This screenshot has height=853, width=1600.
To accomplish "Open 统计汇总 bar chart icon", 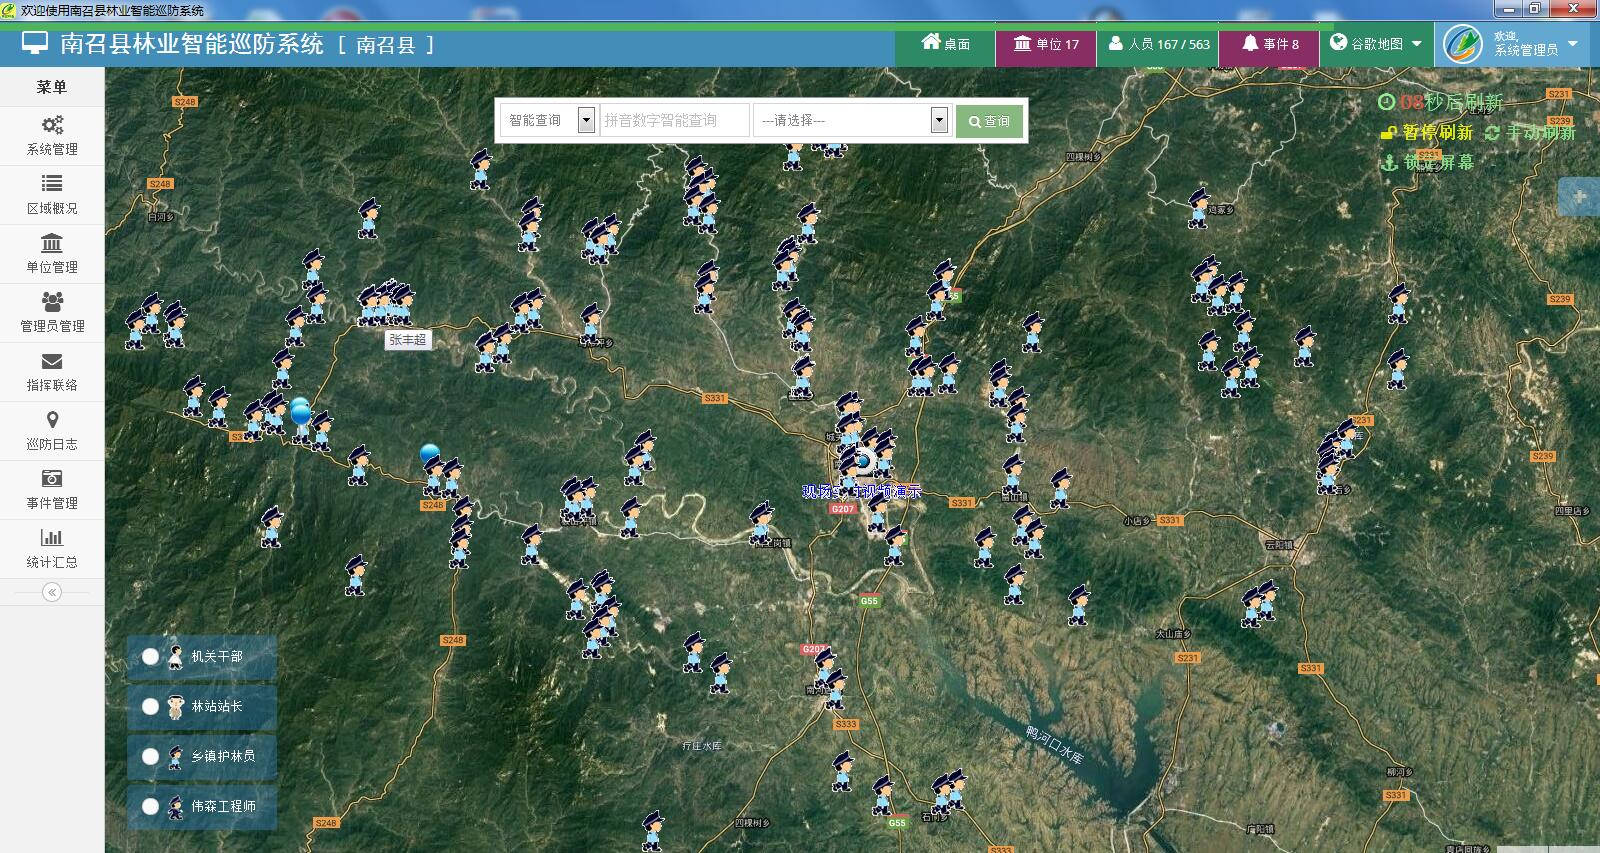I will click(x=52, y=538).
